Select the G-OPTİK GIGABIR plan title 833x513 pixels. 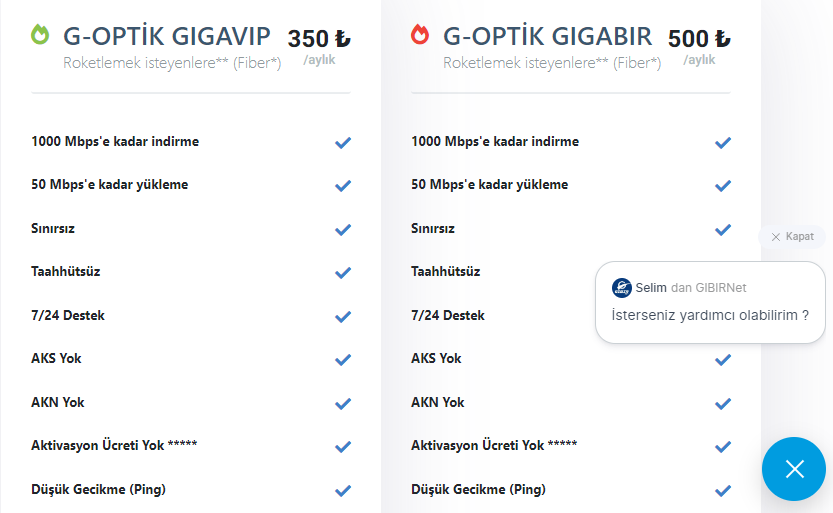click(547, 37)
